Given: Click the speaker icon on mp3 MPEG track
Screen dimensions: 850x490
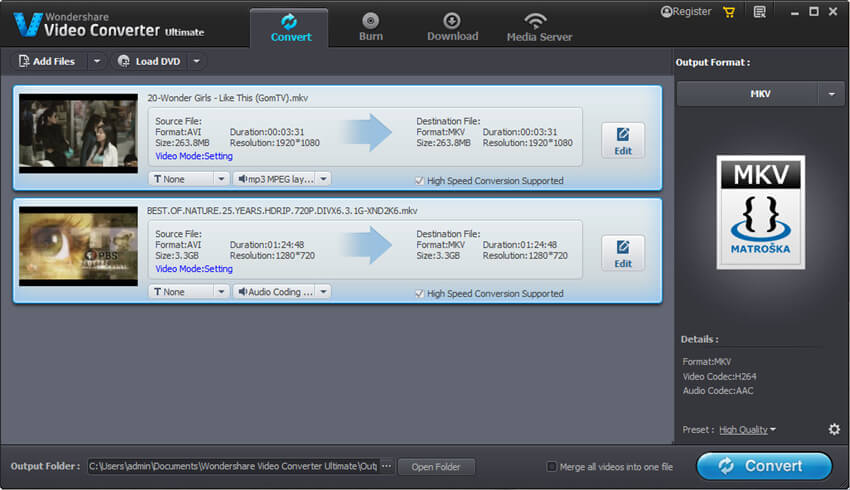Looking at the screenshot, I should point(242,179).
